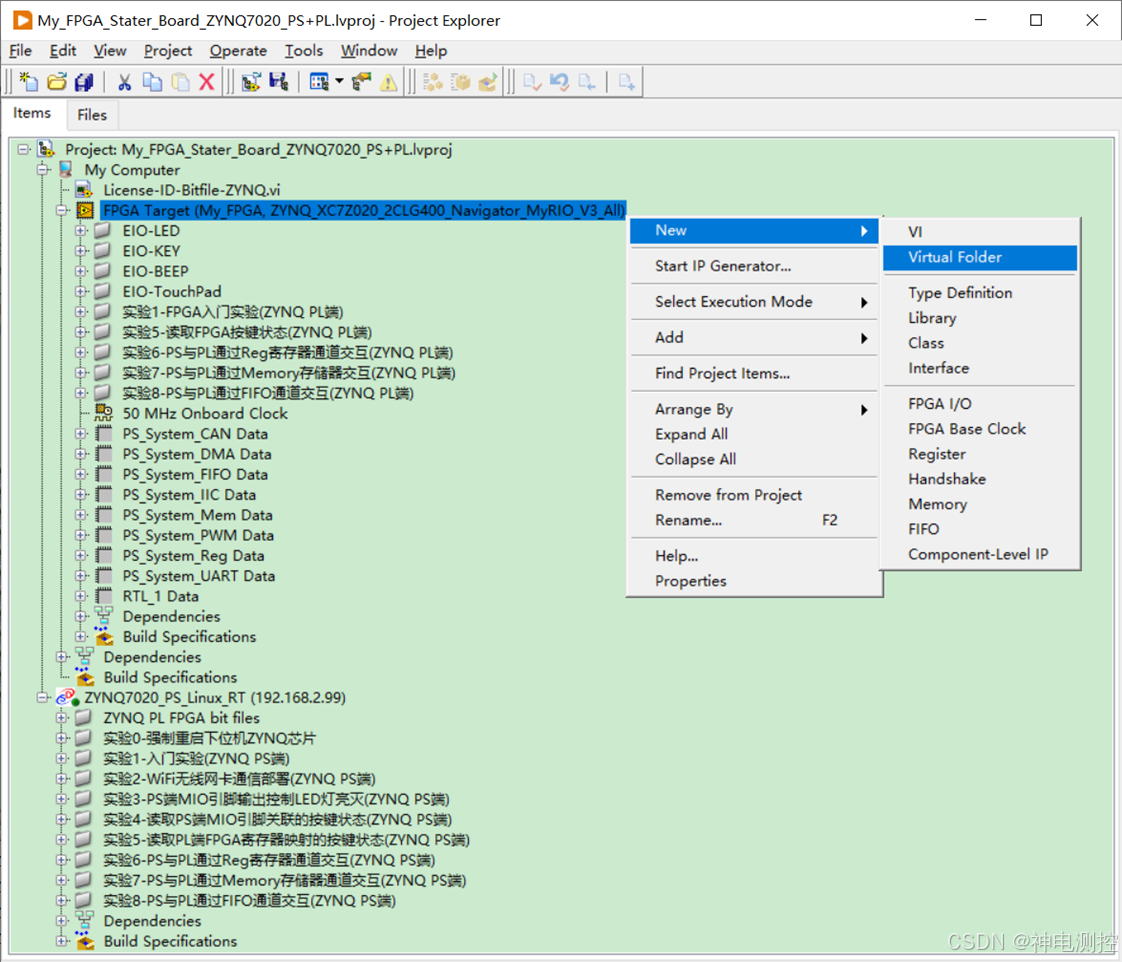Click the Build All boxes icon
1122x962 pixels.
tap(433, 82)
